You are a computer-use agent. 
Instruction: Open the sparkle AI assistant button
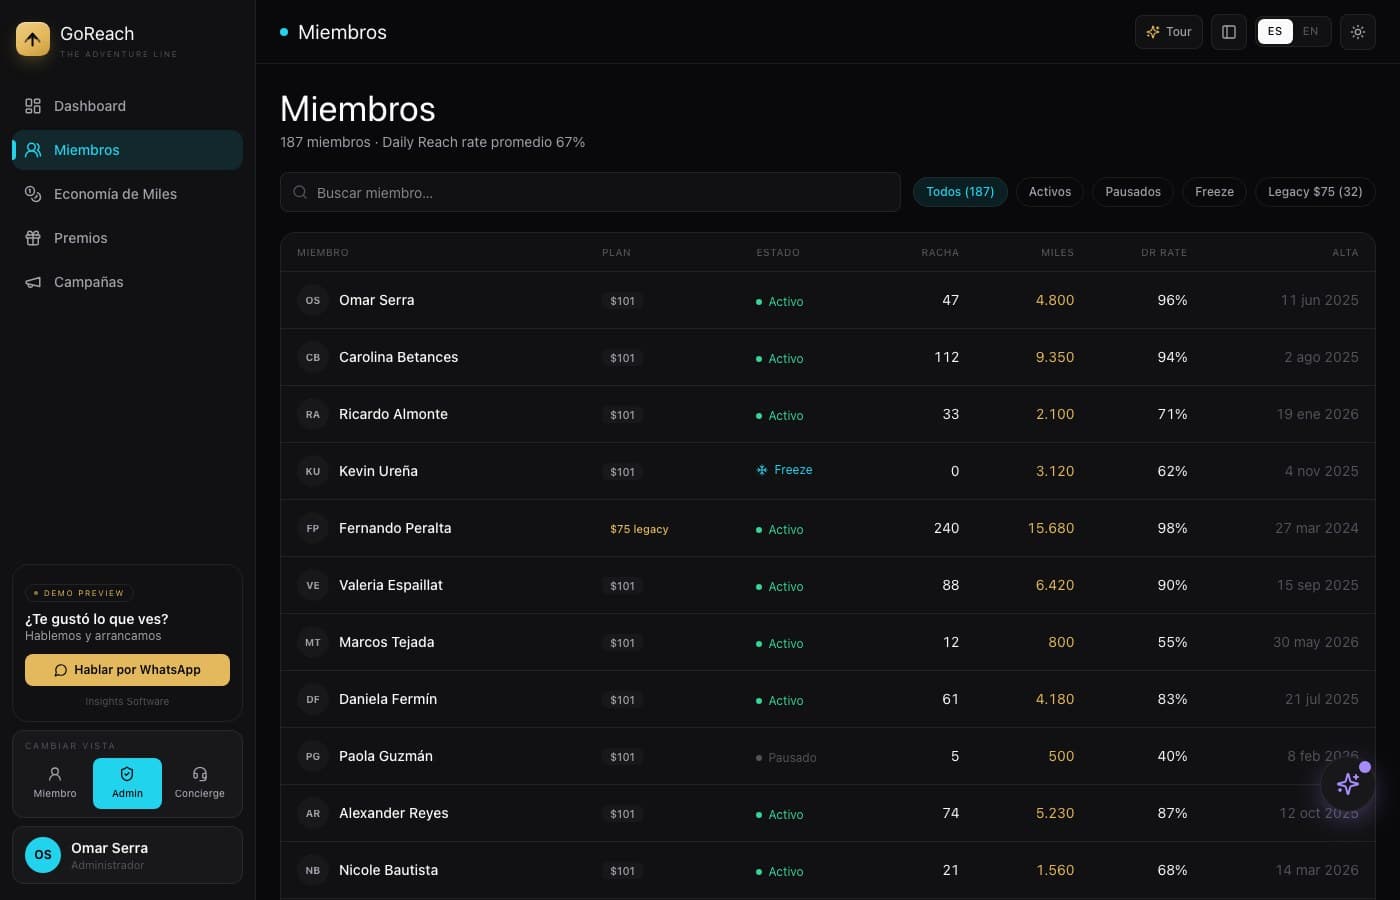1348,784
